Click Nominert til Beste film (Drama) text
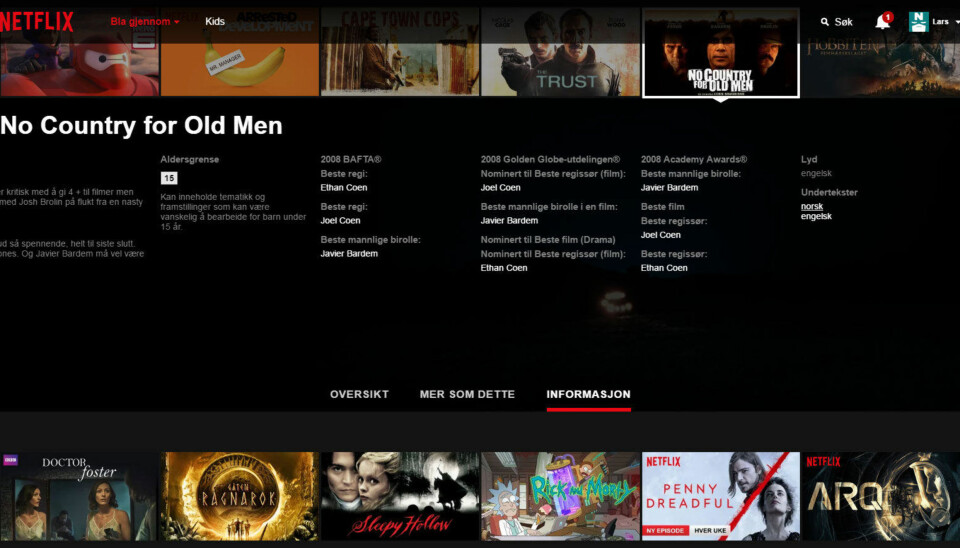The height and width of the screenshot is (548, 960). tap(548, 239)
